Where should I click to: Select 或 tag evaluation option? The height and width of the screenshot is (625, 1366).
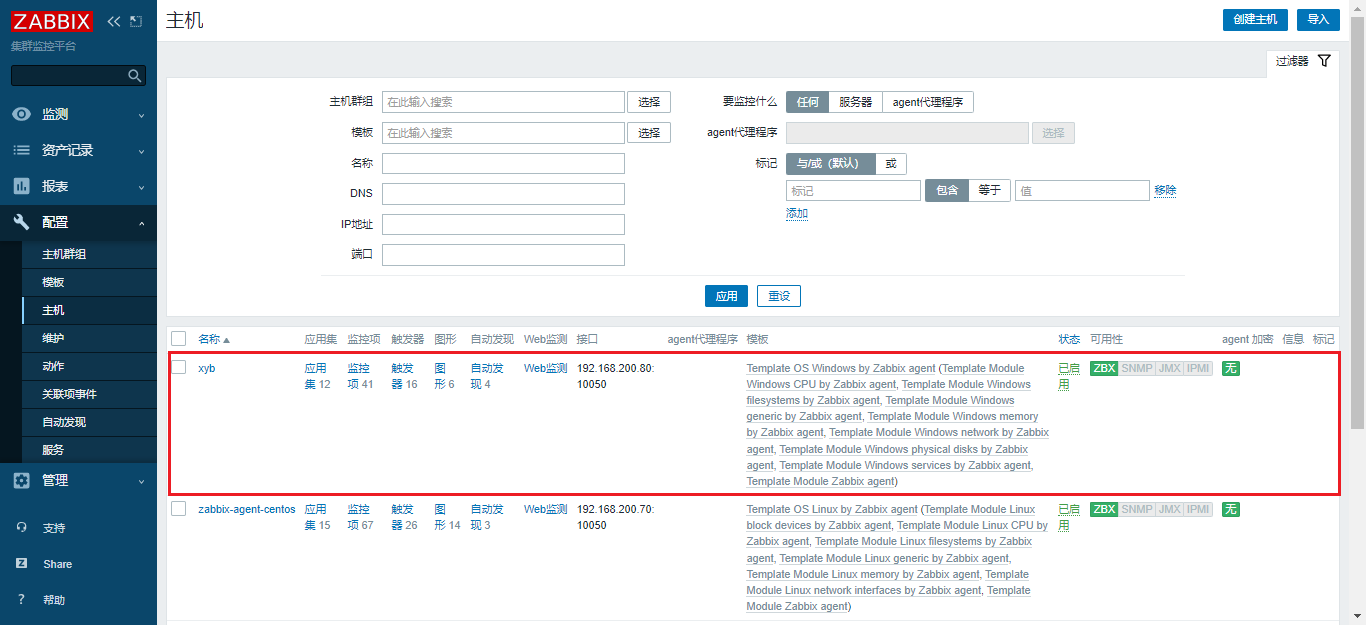click(891, 163)
